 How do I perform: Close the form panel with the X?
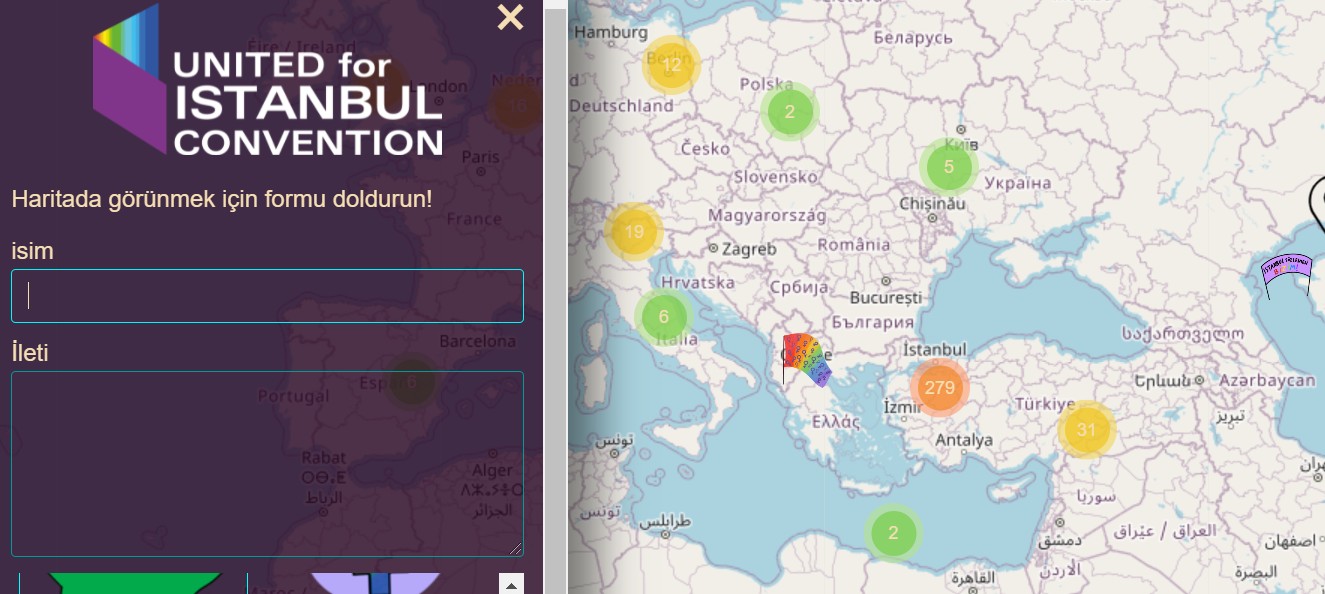point(510,17)
